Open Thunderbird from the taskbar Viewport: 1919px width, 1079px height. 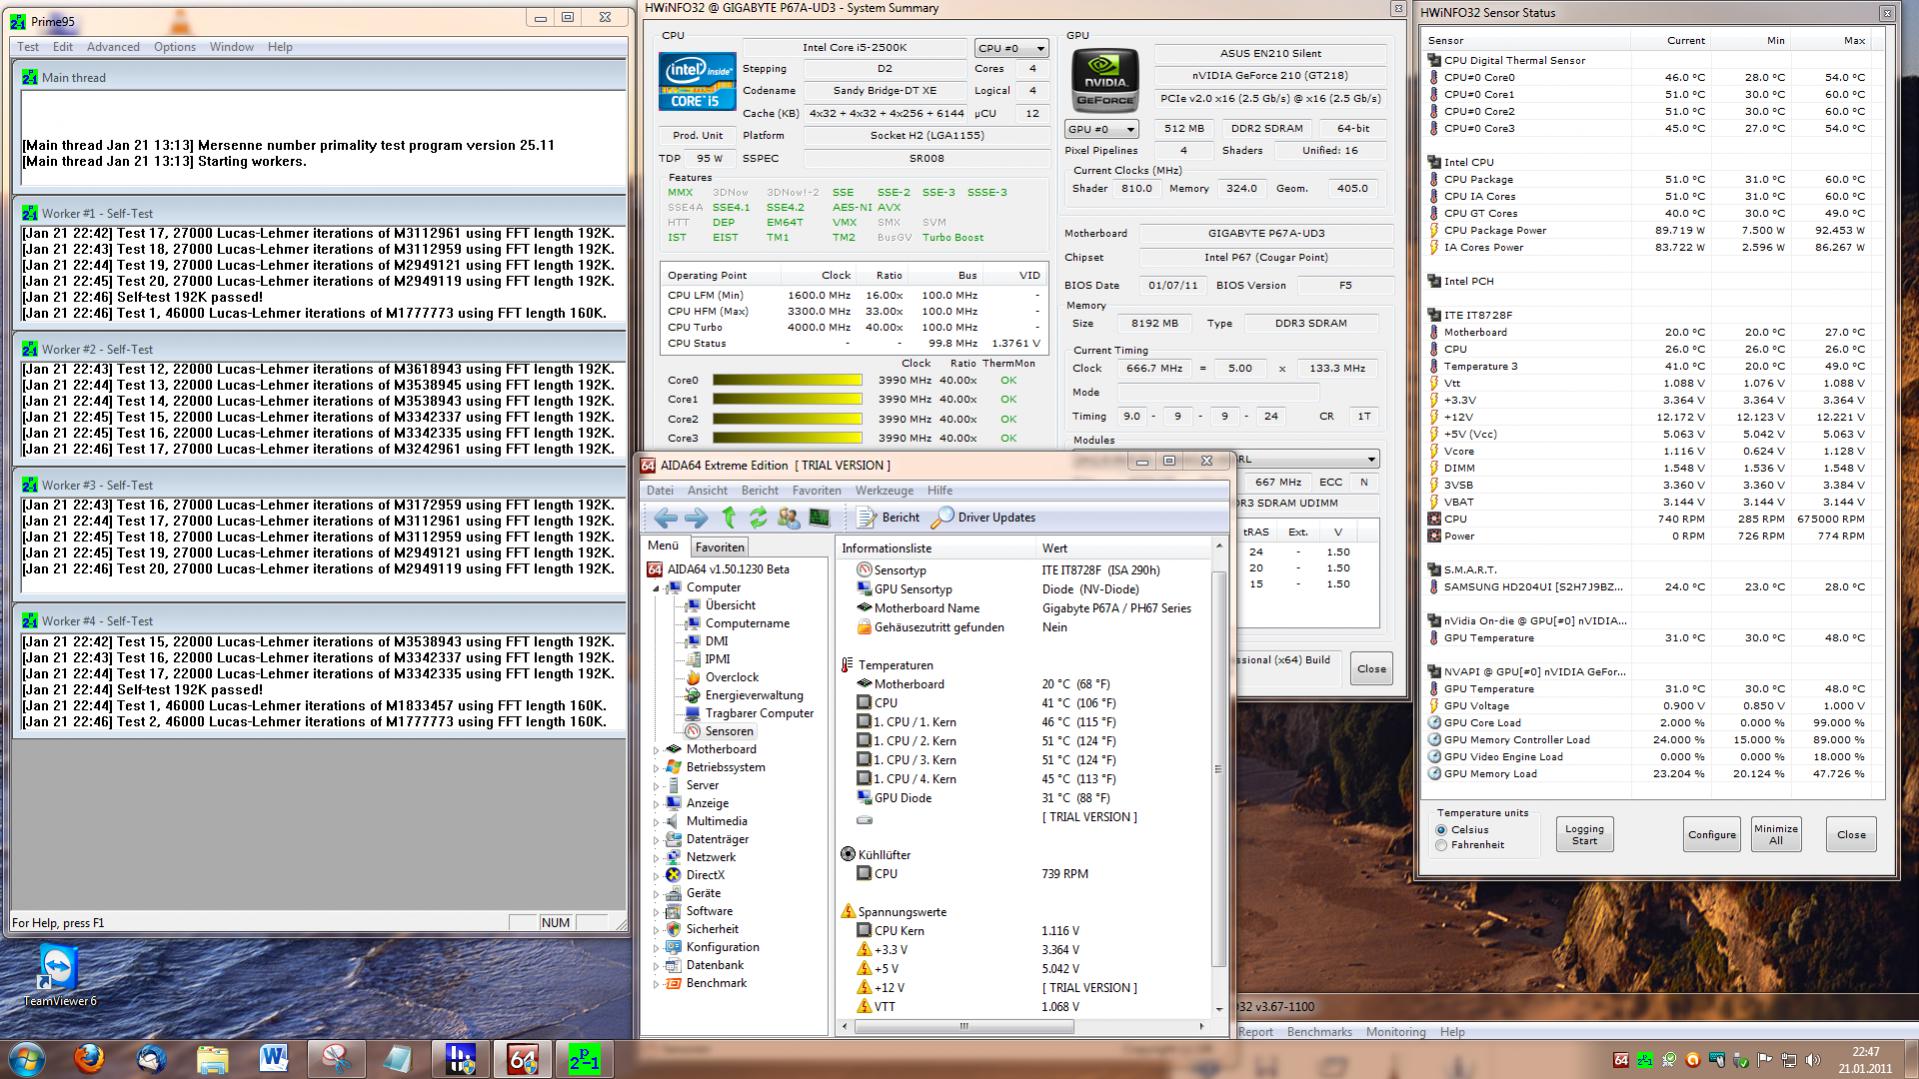coord(152,1059)
